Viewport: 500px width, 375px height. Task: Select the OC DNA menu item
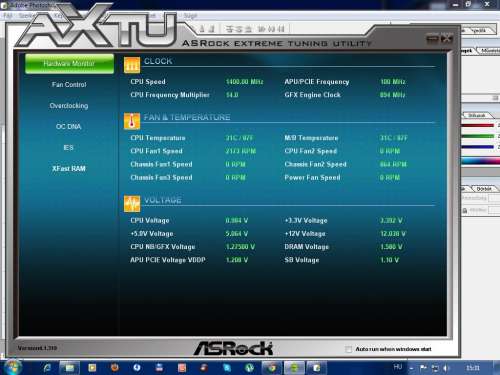69,127
